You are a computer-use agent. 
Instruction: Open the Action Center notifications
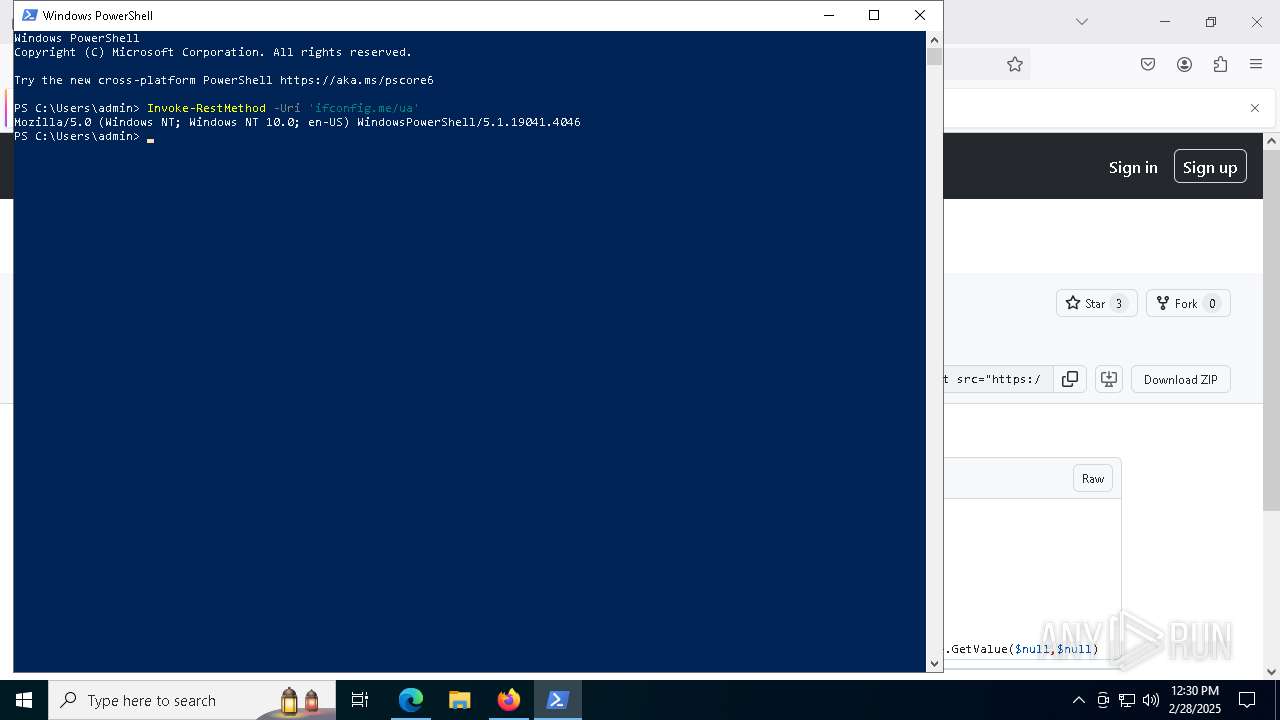1247,700
